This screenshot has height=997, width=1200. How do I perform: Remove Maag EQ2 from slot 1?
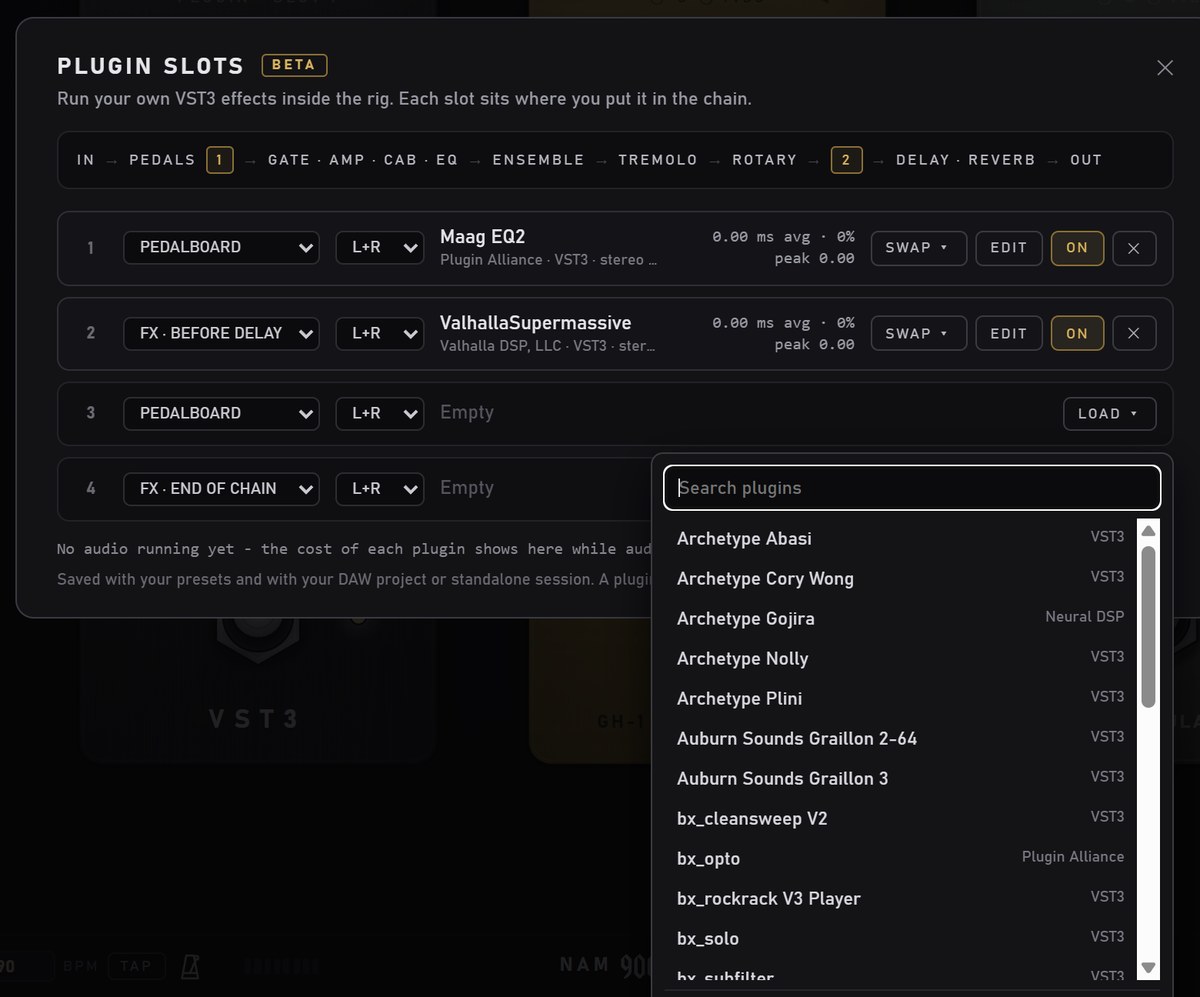click(x=1133, y=248)
